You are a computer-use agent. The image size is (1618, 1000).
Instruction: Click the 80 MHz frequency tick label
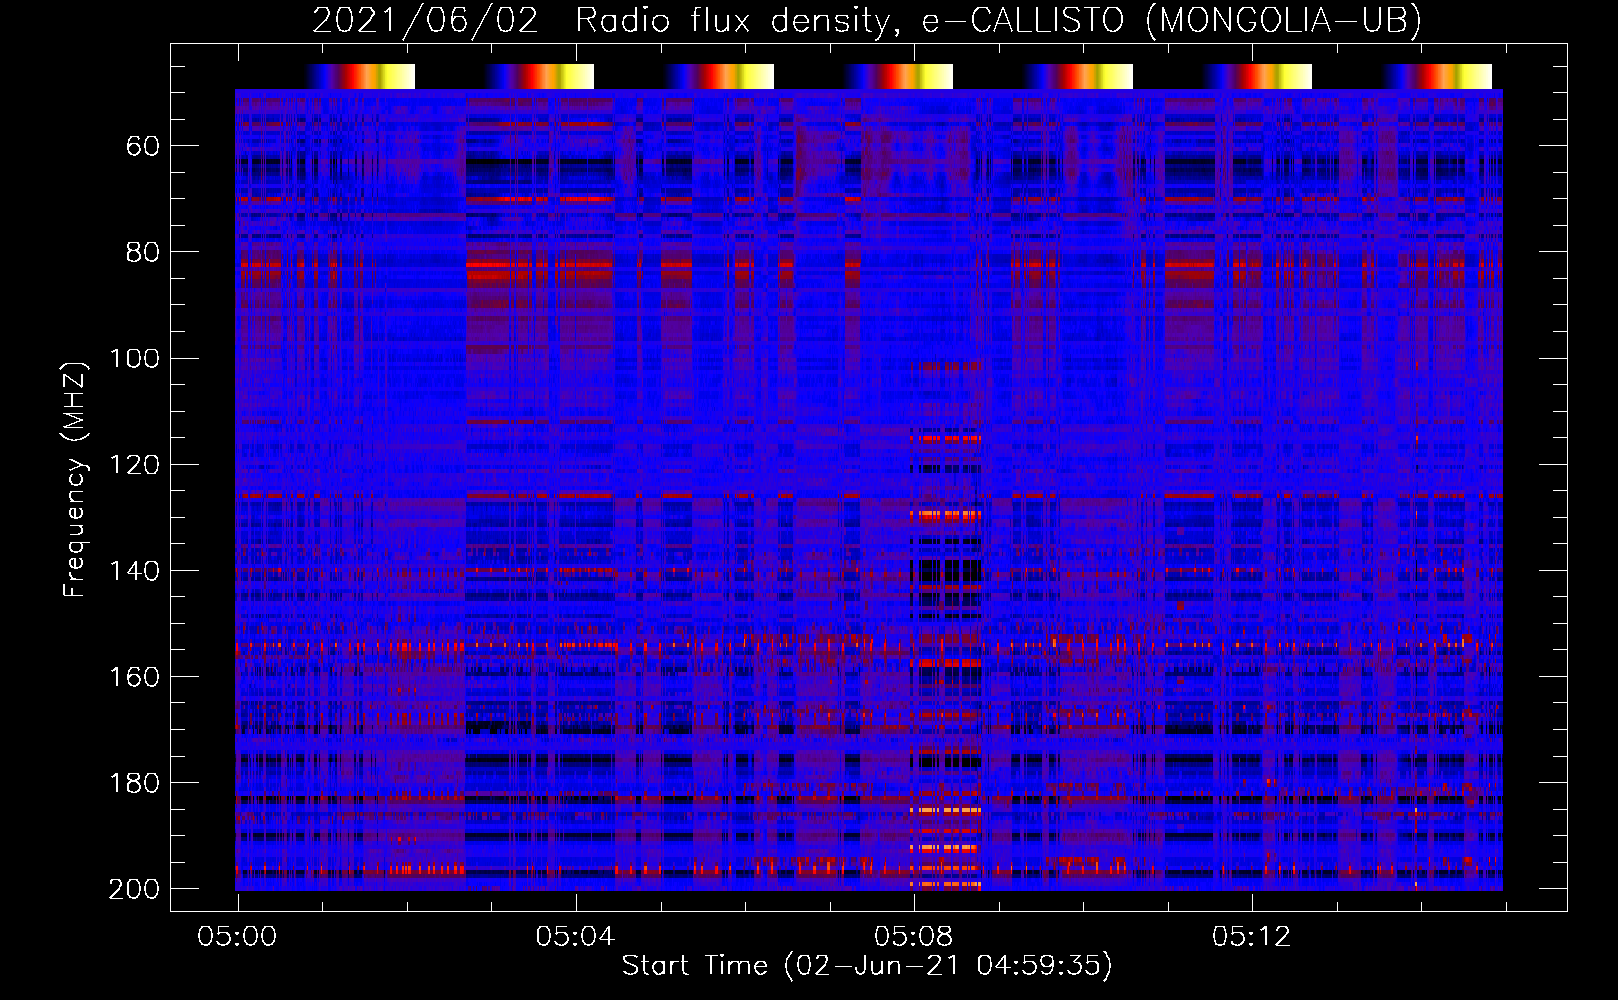143,252
